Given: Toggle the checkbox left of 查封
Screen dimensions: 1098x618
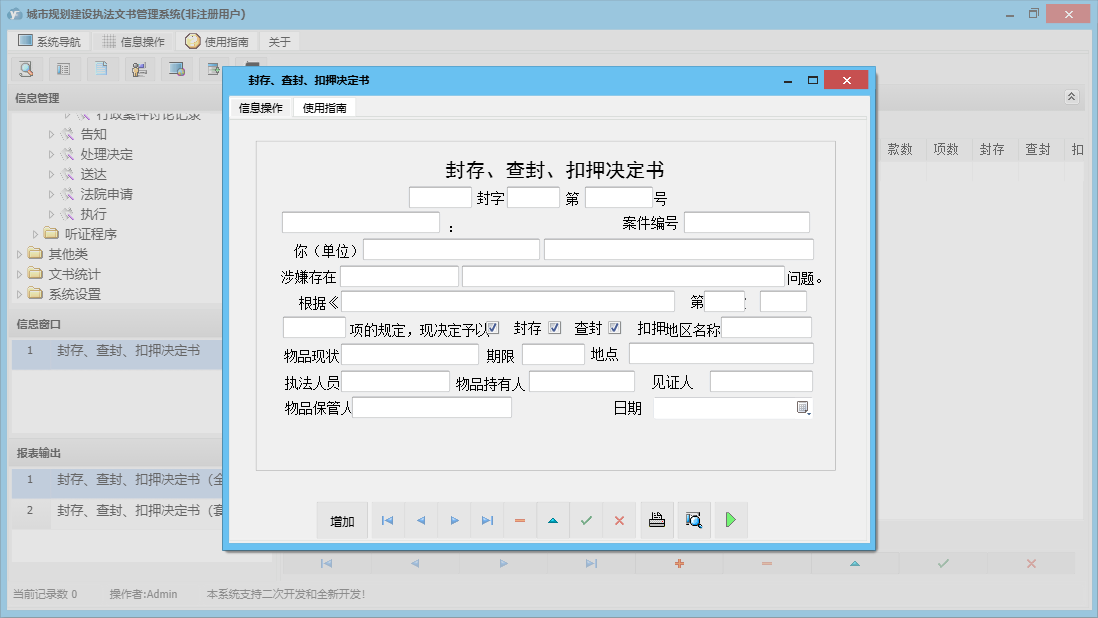Looking at the screenshot, I should click(554, 328).
